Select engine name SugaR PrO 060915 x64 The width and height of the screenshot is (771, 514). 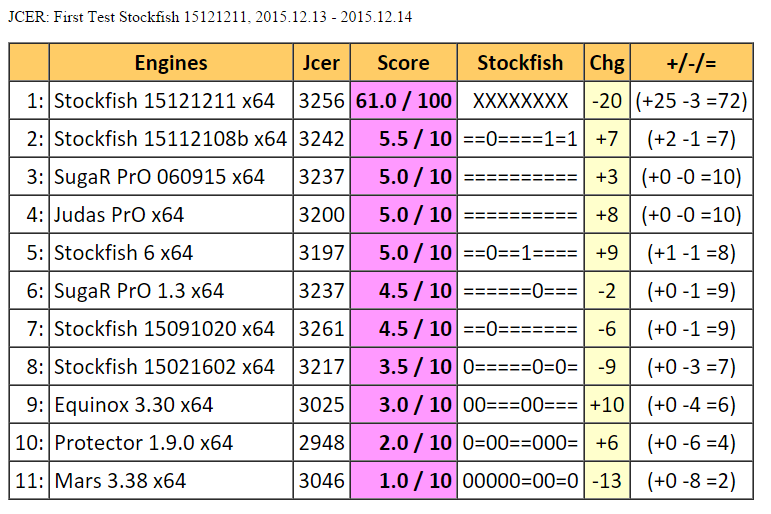[x=159, y=177]
